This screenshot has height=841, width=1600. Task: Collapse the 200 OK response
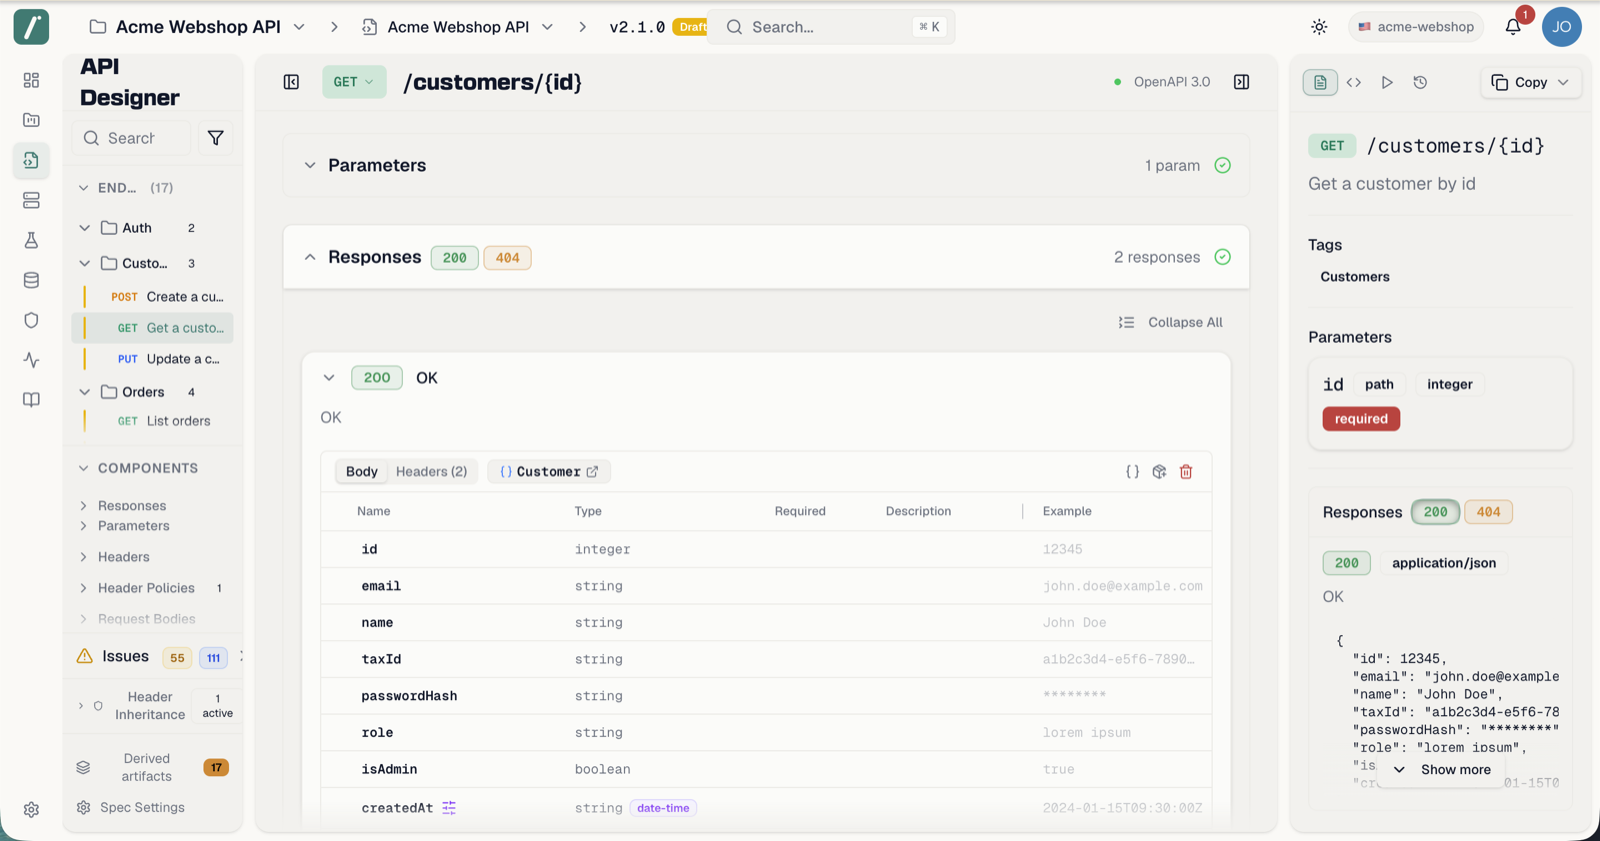click(329, 378)
